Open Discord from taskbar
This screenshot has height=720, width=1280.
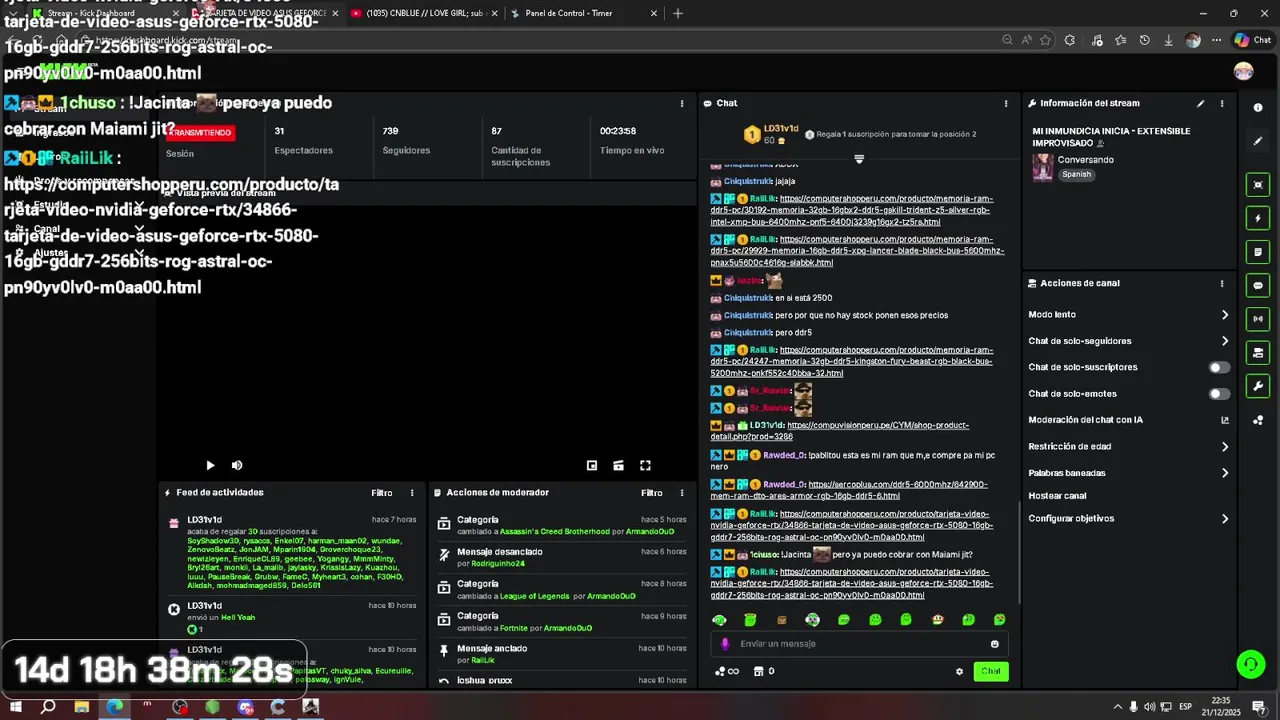point(246,707)
